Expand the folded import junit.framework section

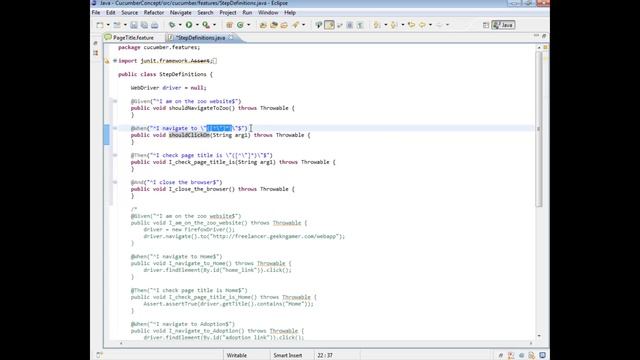(x=115, y=61)
